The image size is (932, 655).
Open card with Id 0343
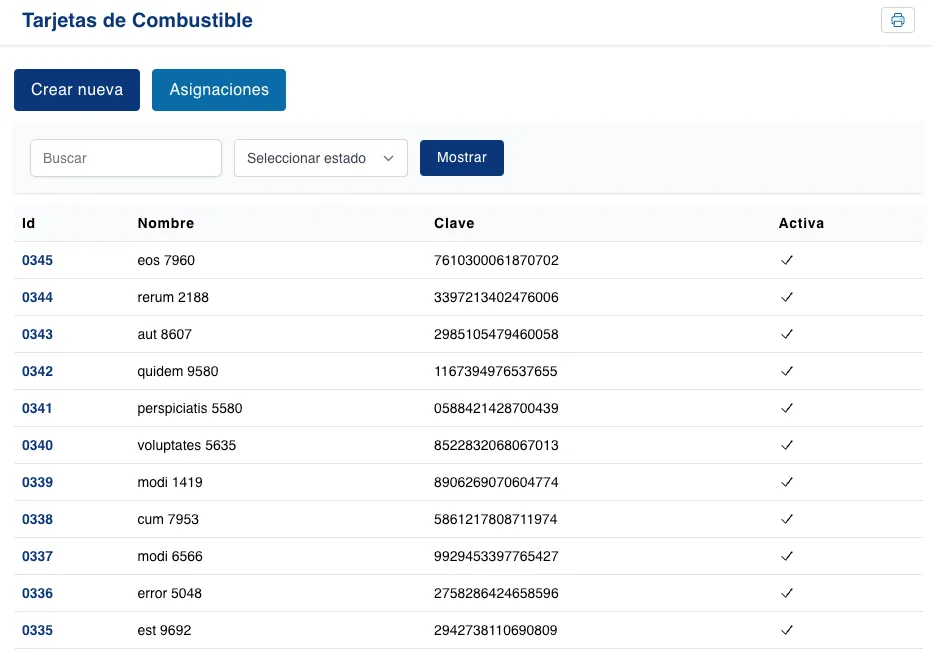tap(38, 334)
